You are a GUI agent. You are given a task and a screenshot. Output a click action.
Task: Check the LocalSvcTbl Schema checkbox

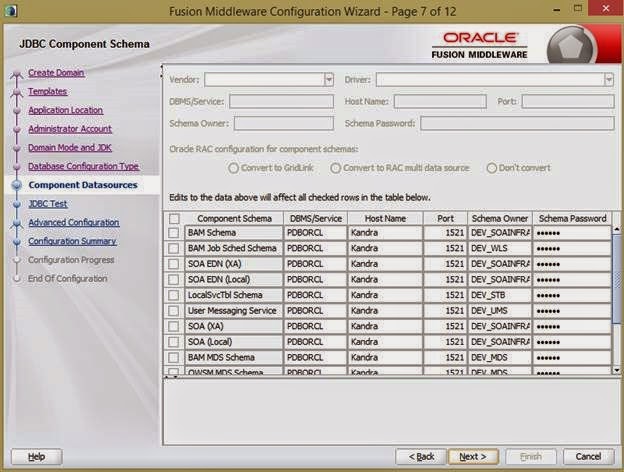tap(174, 295)
